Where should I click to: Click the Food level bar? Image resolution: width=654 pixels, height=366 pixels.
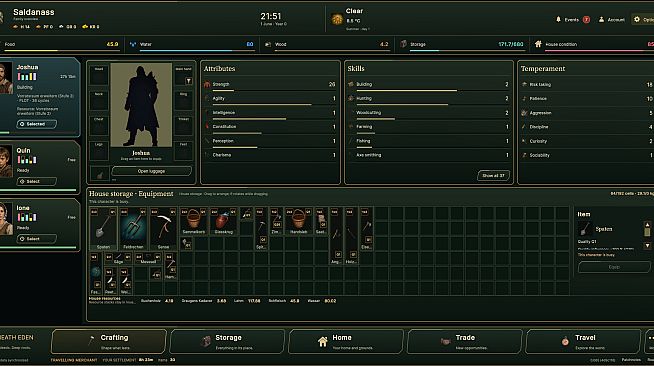[x=61, y=51]
